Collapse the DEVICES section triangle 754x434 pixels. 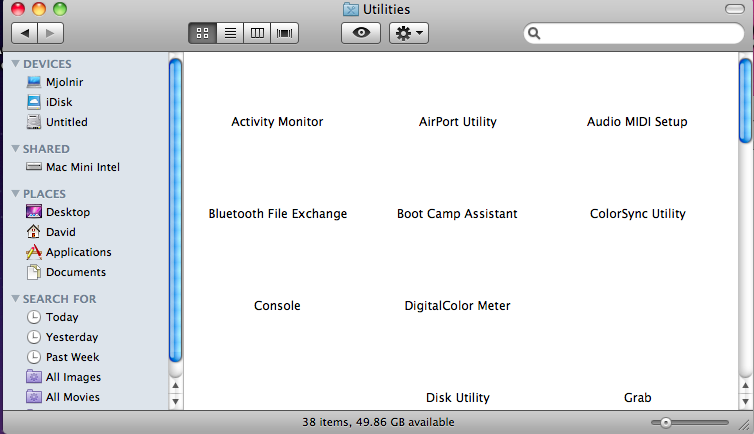[x=15, y=63]
